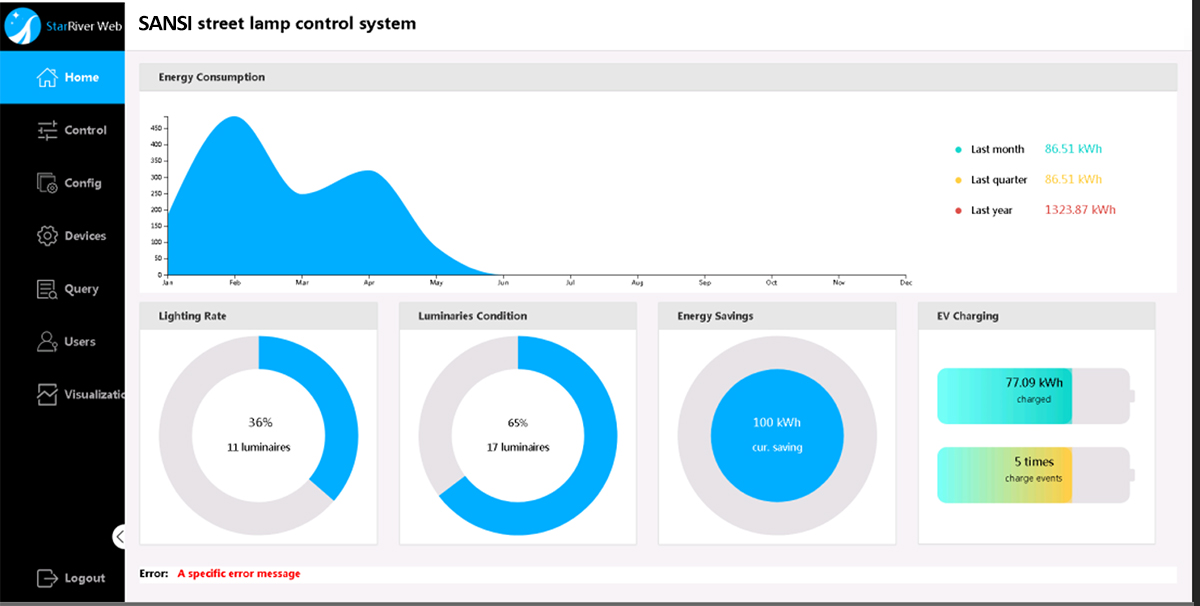1200x606 pixels.
Task: Select the Energy Savings panel header
Action: [777, 316]
